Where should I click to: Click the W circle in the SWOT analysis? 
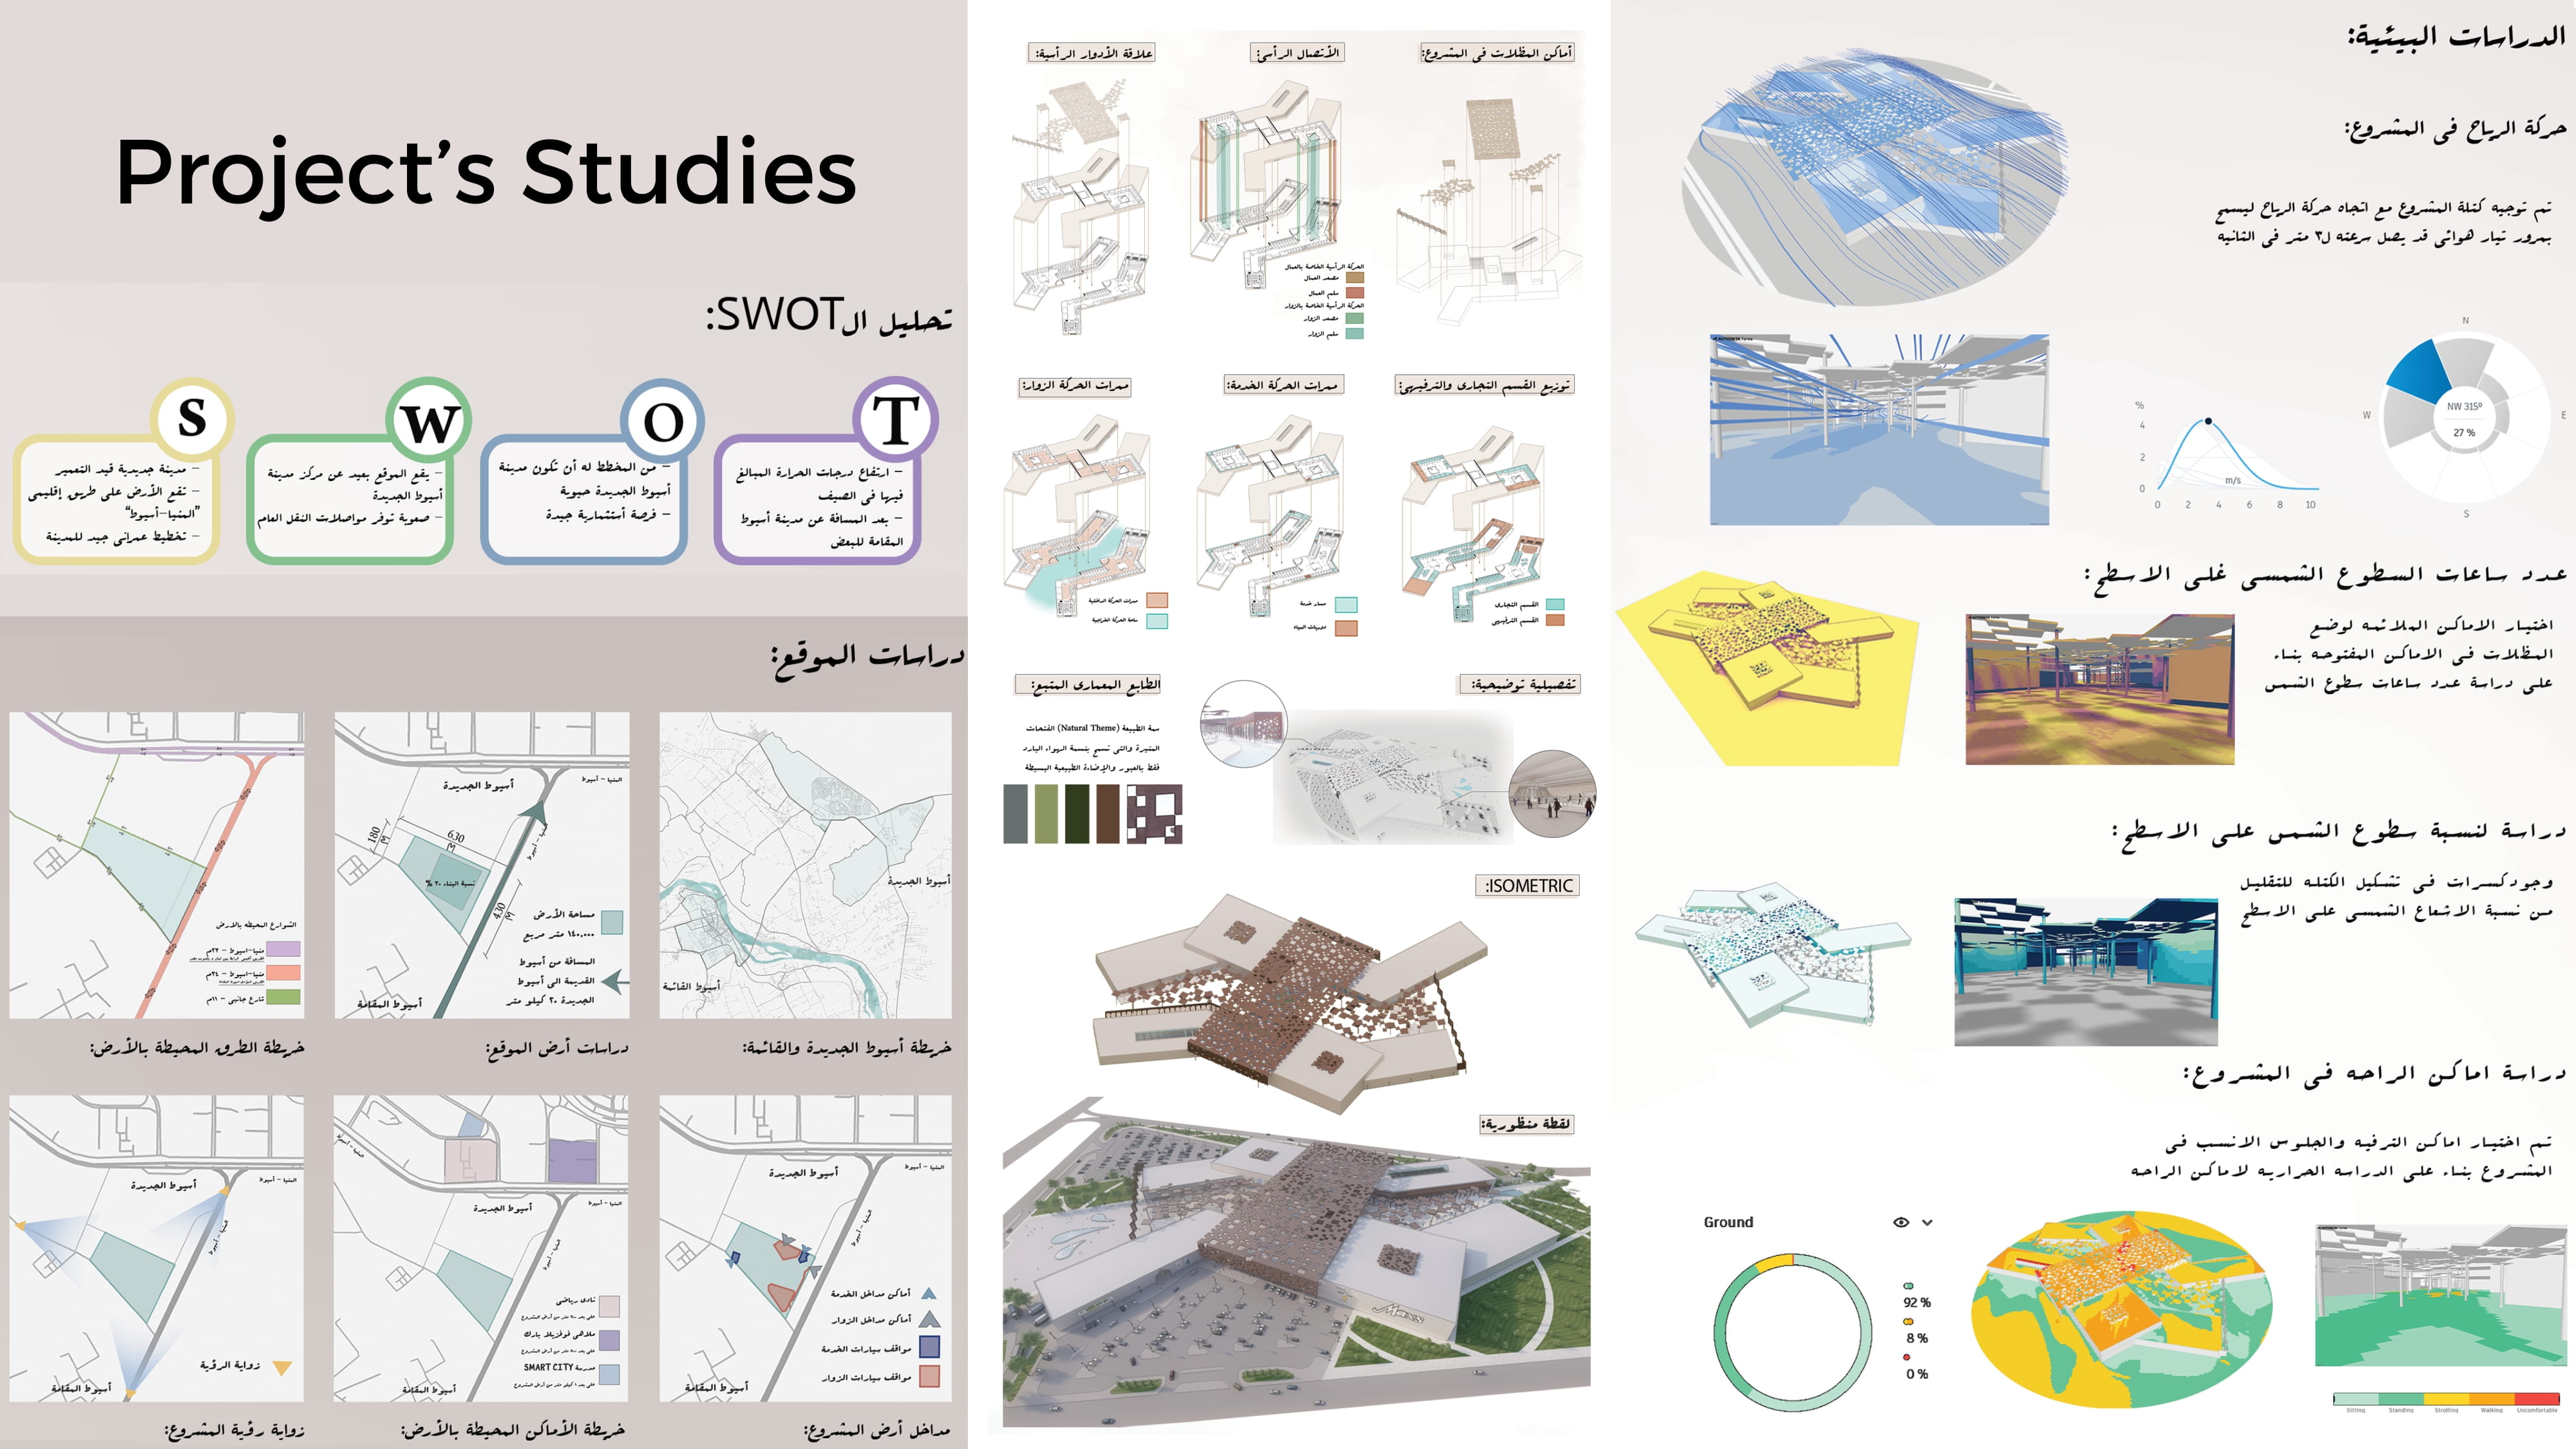pyautogui.click(x=429, y=419)
